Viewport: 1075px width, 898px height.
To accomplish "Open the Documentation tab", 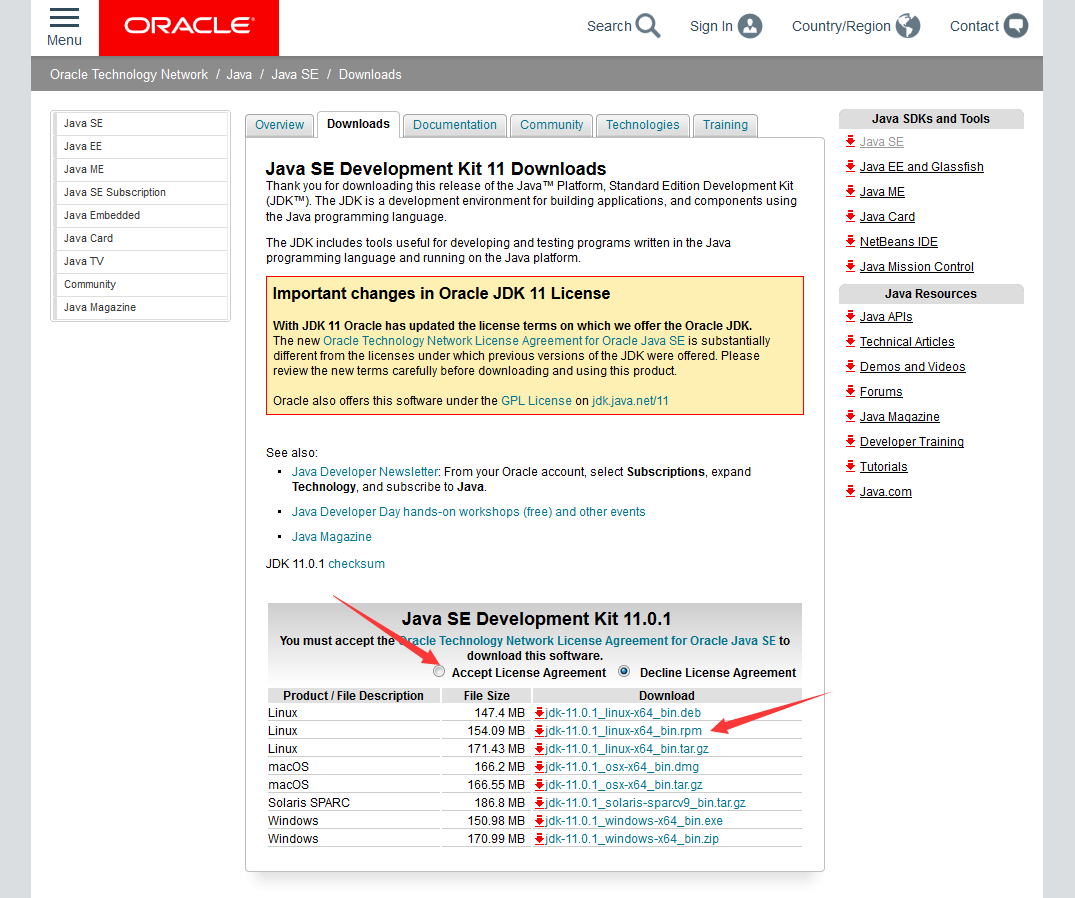I will (455, 125).
